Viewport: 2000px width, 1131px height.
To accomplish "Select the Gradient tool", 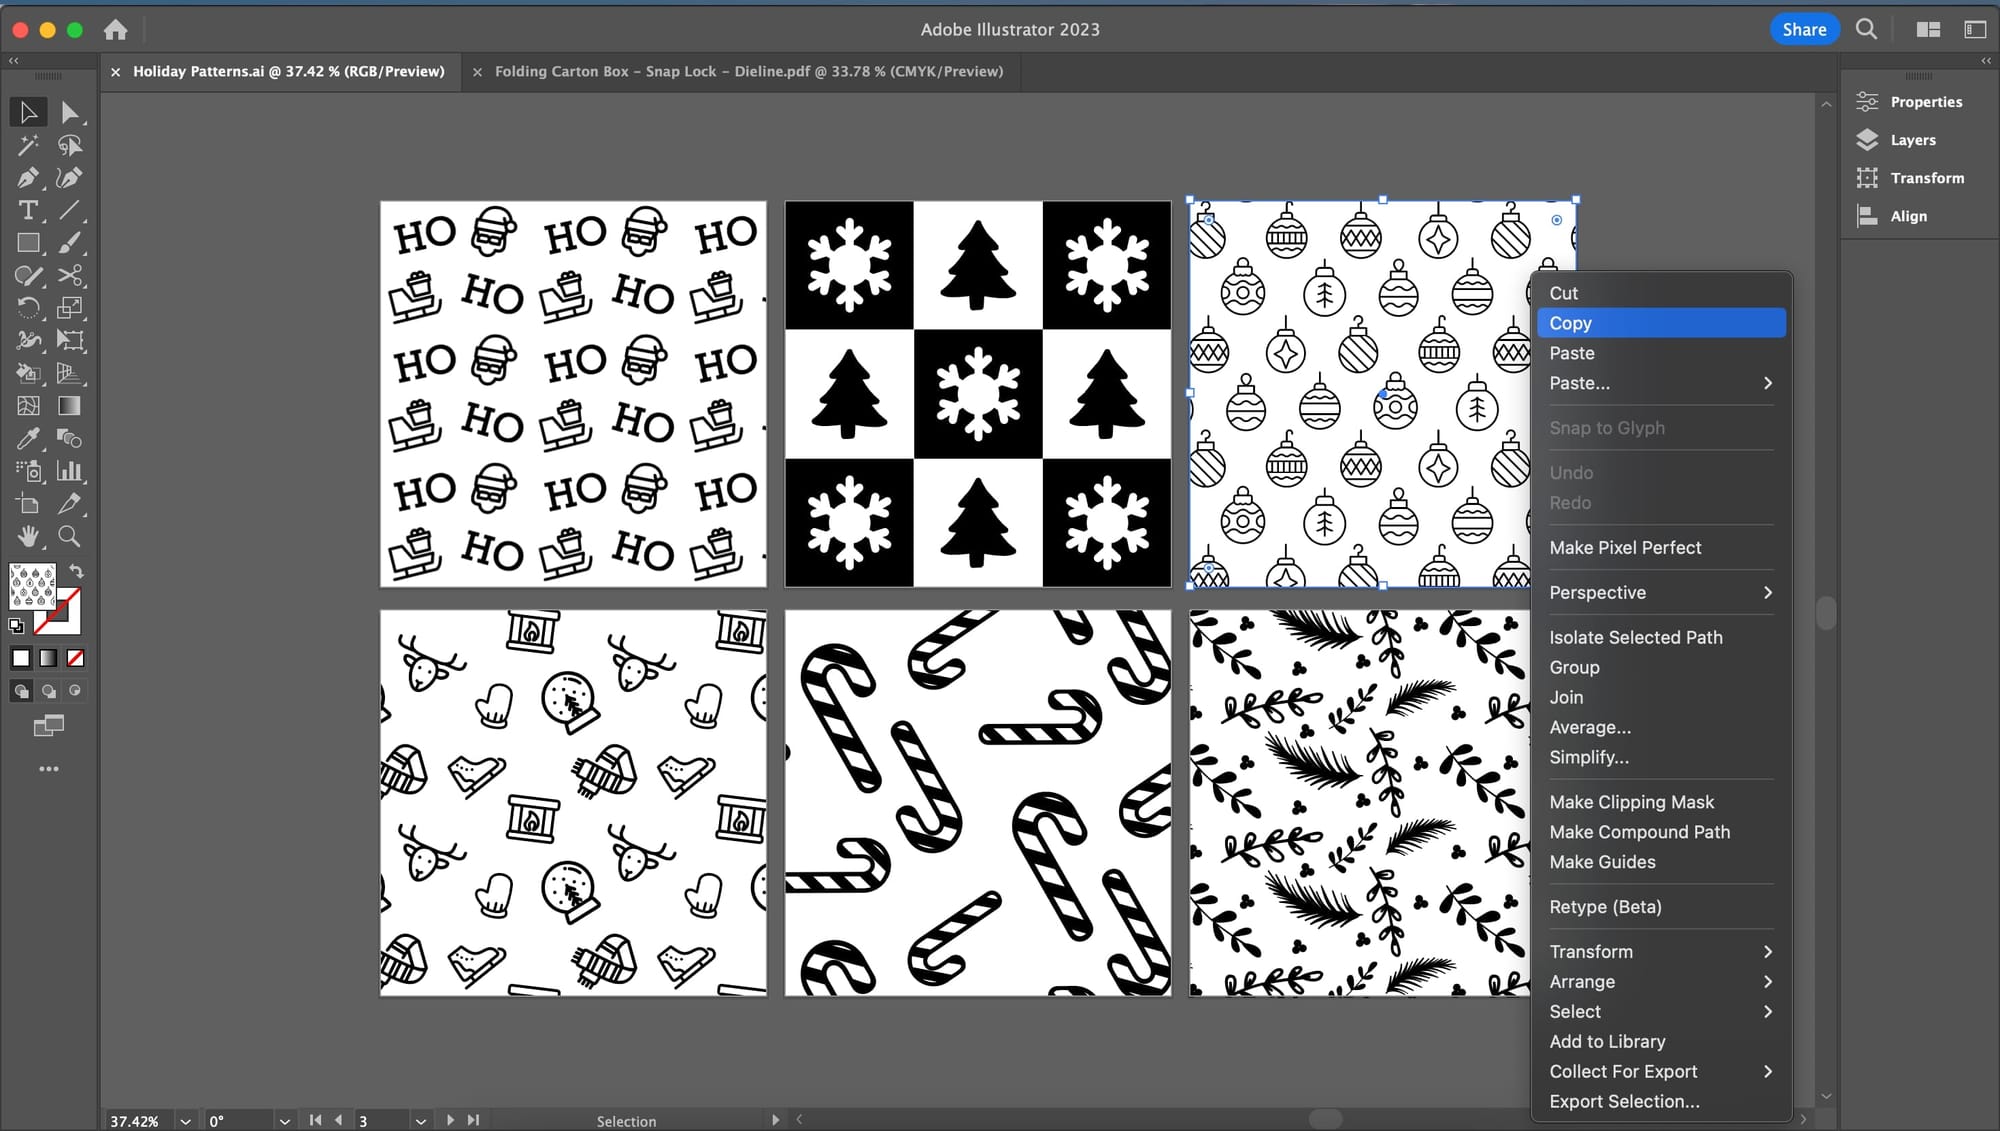I will (x=69, y=406).
